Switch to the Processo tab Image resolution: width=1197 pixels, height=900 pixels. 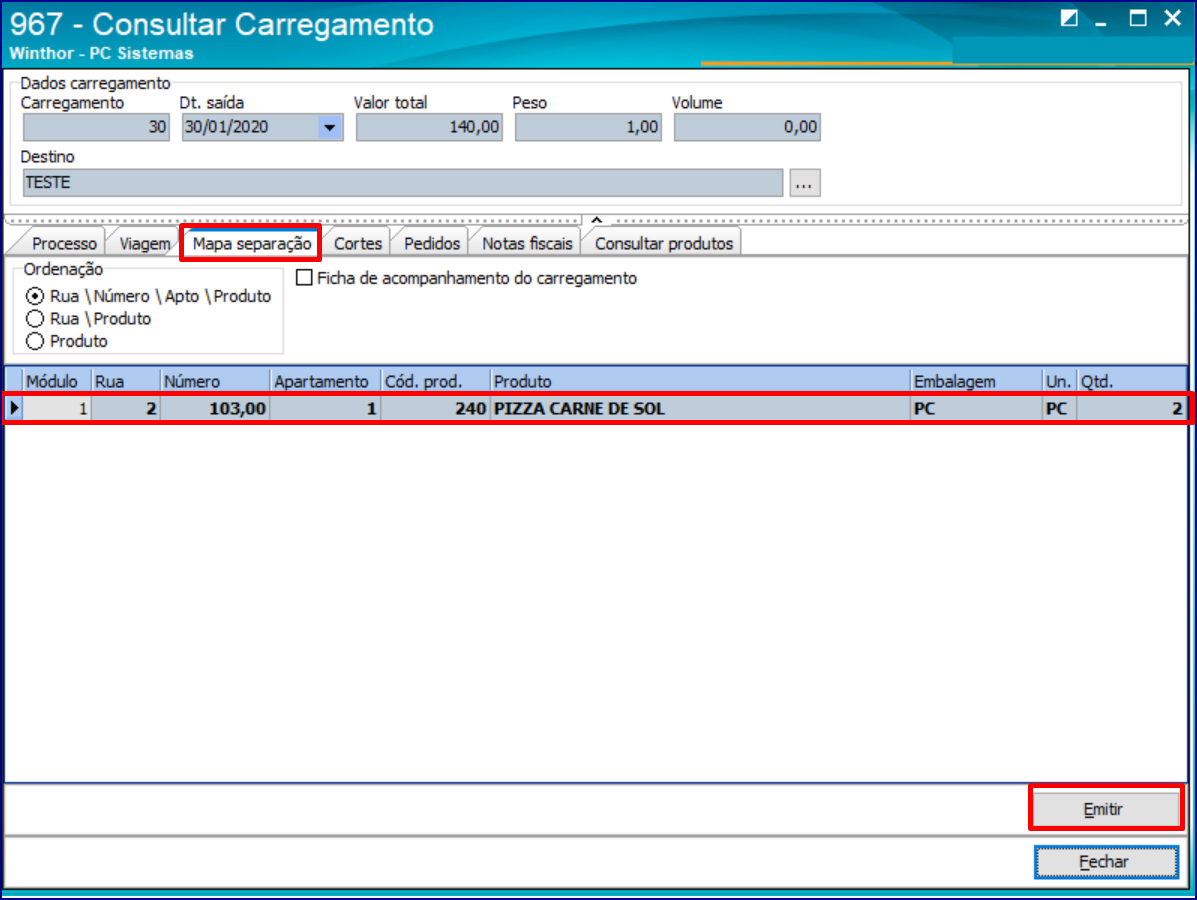pos(63,244)
